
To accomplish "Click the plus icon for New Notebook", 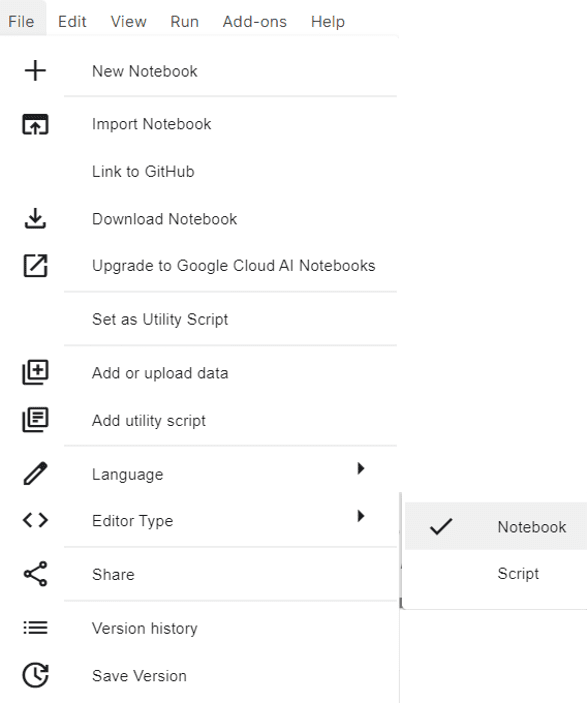I will coord(35,71).
